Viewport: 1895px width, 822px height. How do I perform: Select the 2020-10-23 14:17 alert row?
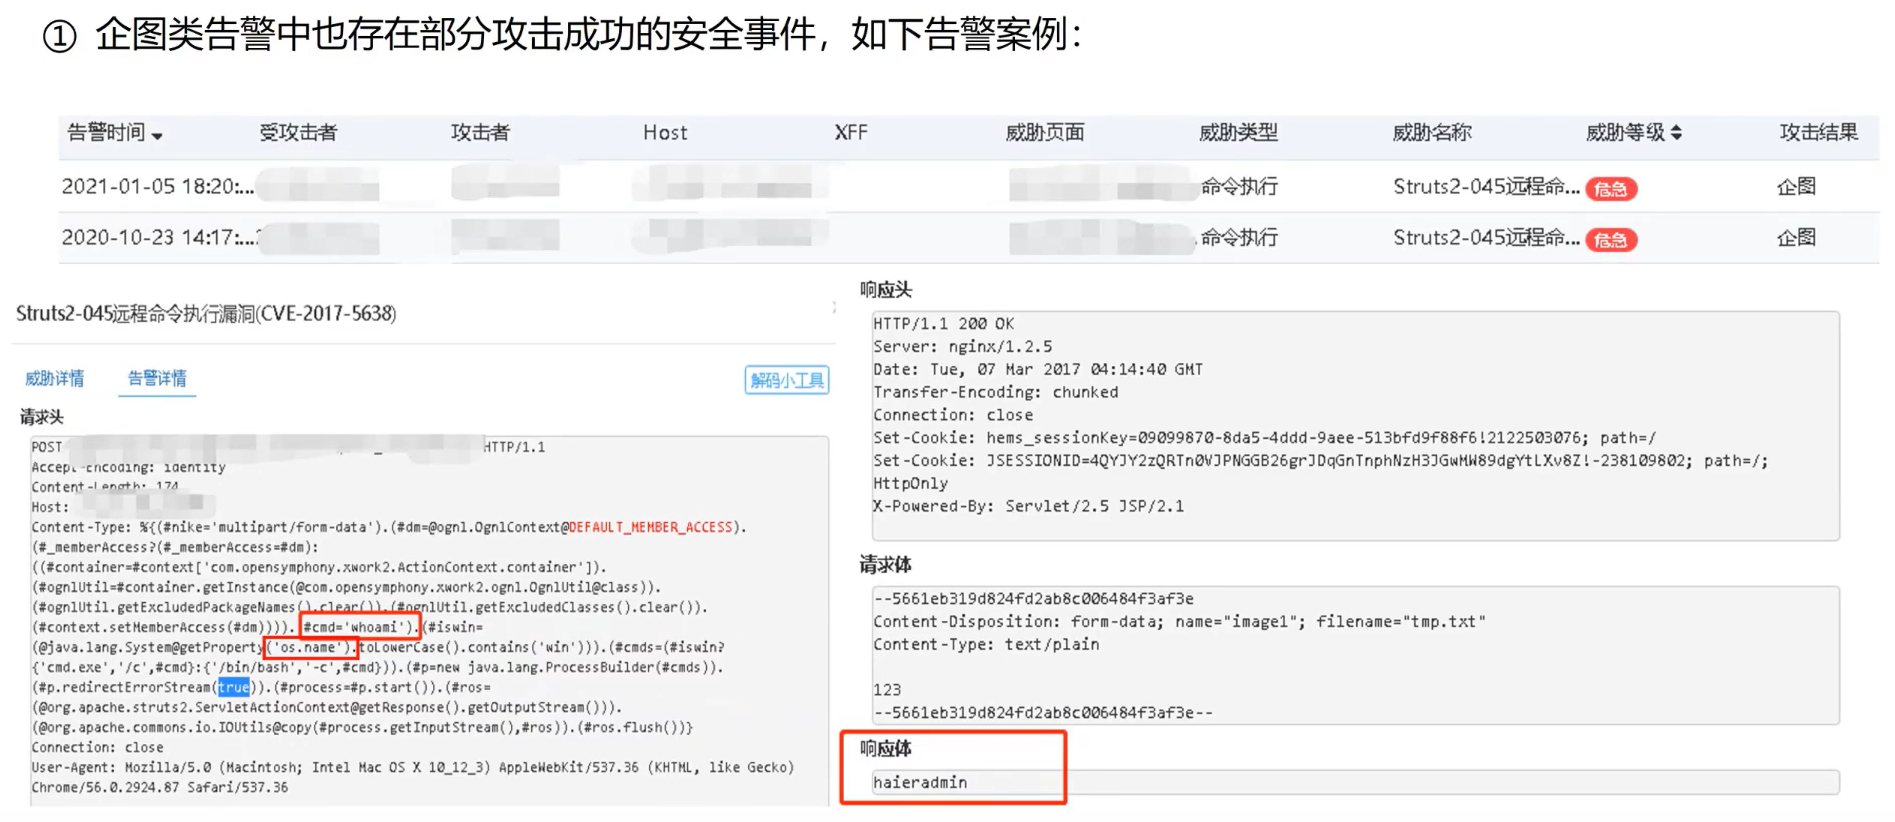(968, 238)
